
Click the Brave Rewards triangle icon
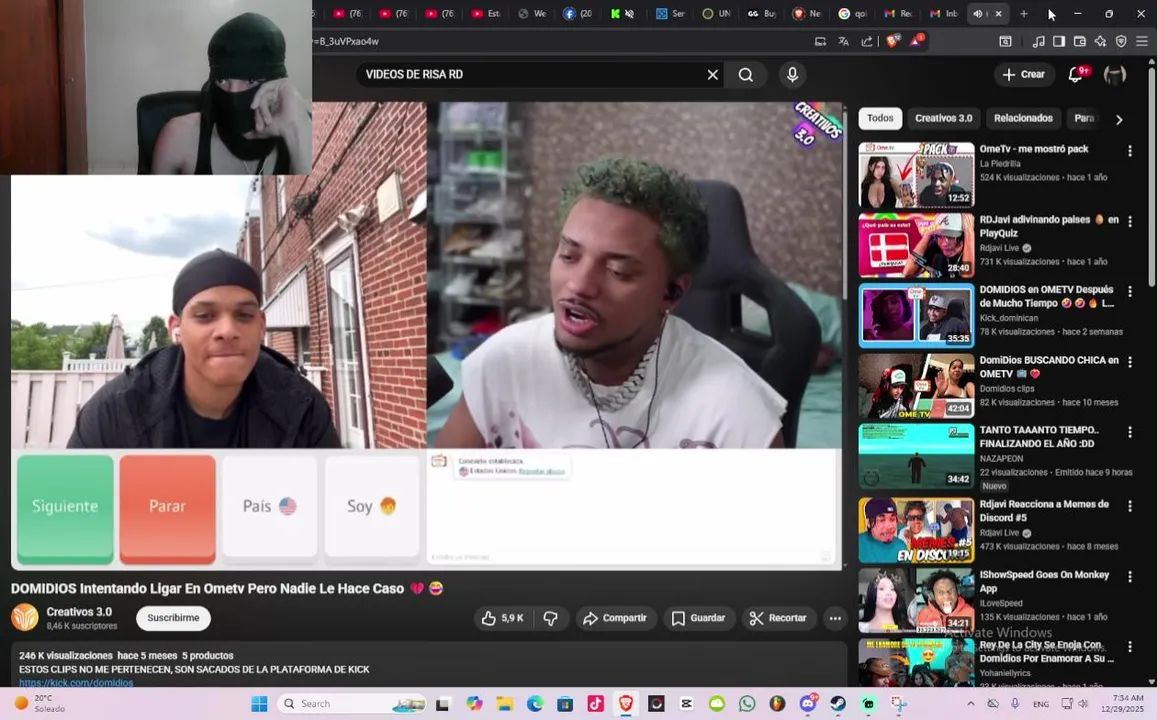(x=916, y=41)
